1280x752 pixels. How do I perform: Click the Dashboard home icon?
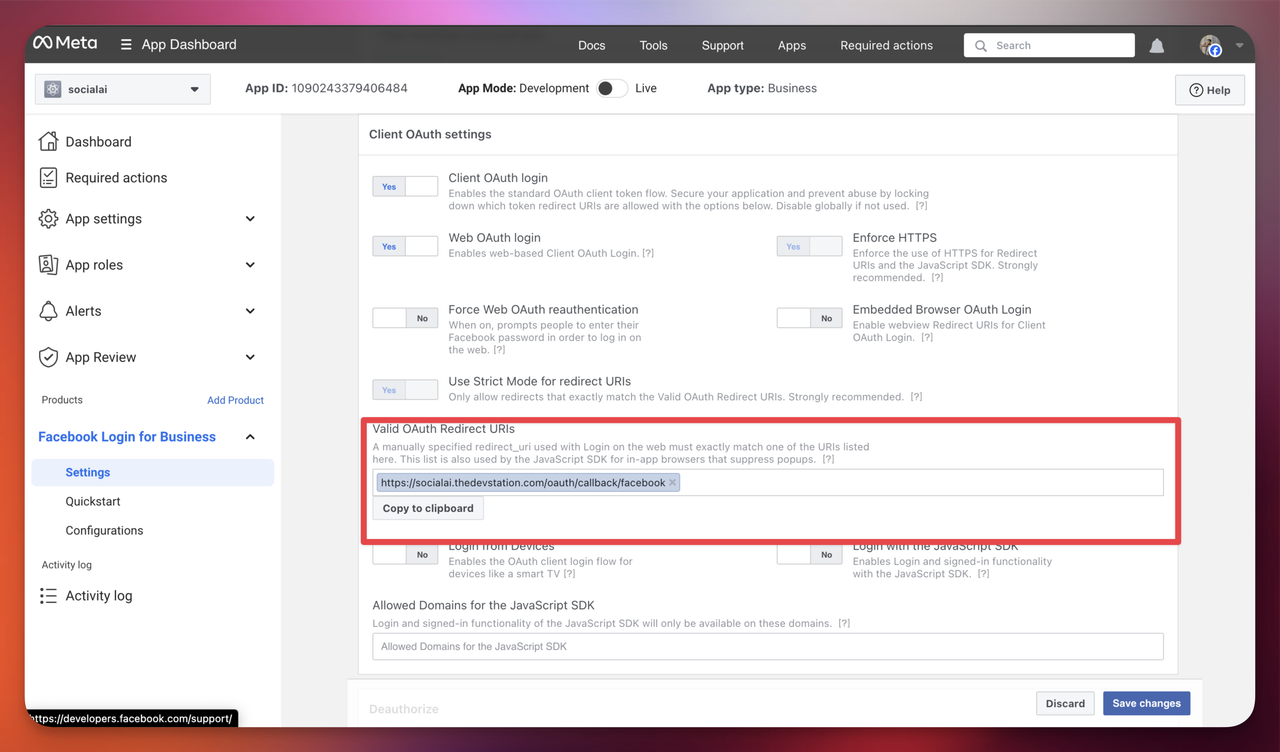click(48, 141)
